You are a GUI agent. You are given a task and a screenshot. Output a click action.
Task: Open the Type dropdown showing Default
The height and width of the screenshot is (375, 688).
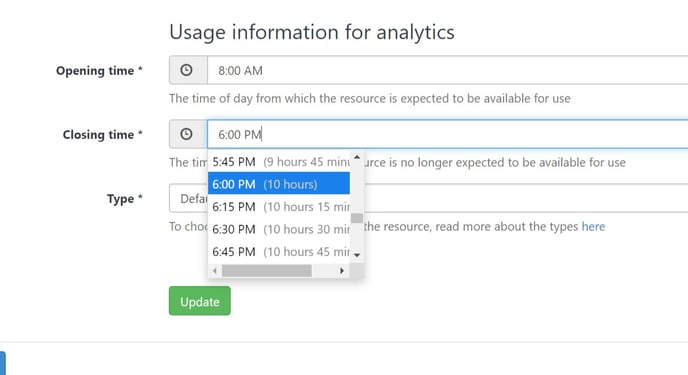coord(429,198)
